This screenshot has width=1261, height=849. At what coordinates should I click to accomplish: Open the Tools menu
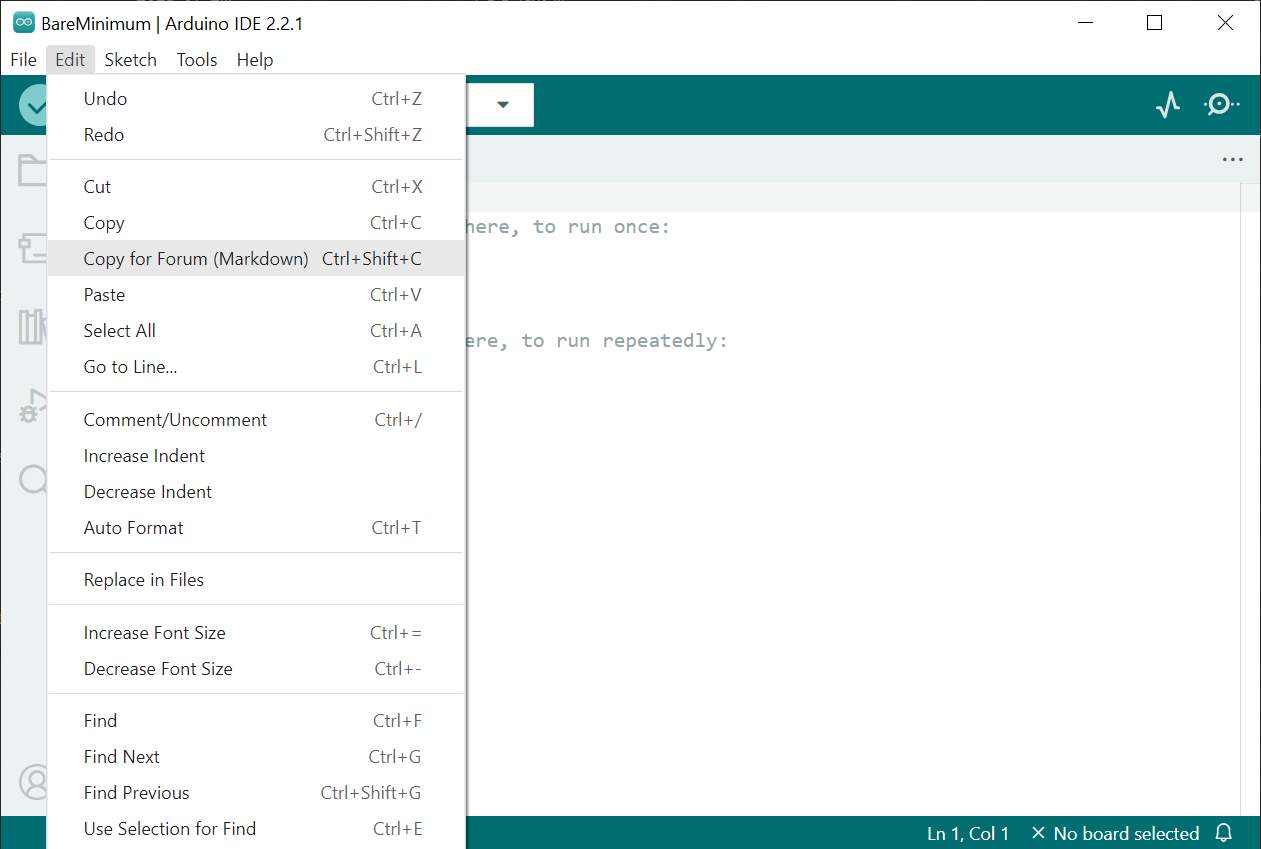(x=197, y=60)
